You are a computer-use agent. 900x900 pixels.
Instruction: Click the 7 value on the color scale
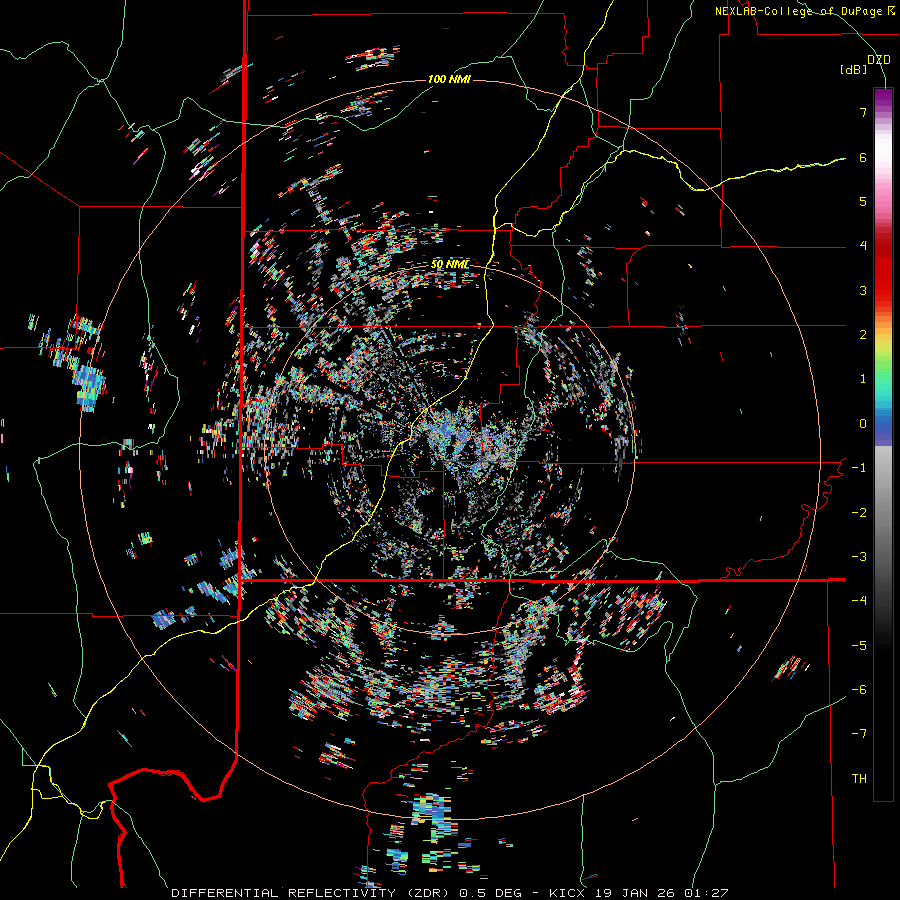coord(863,112)
